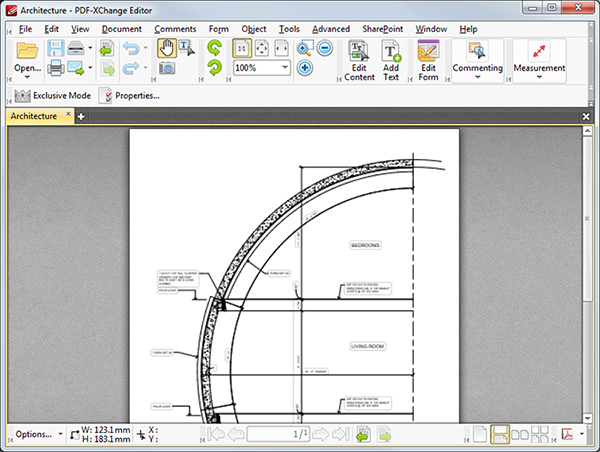Click the scroll down arrow of vertical scrollbar
600x452 pixels.
pyautogui.click(x=587, y=418)
